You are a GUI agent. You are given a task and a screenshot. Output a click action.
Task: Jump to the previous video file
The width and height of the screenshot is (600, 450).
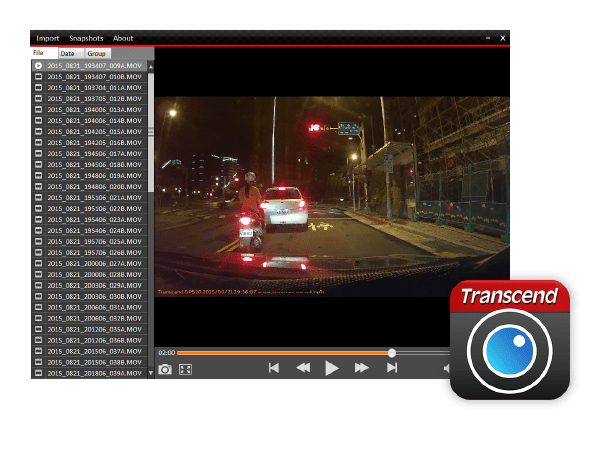(x=274, y=368)
